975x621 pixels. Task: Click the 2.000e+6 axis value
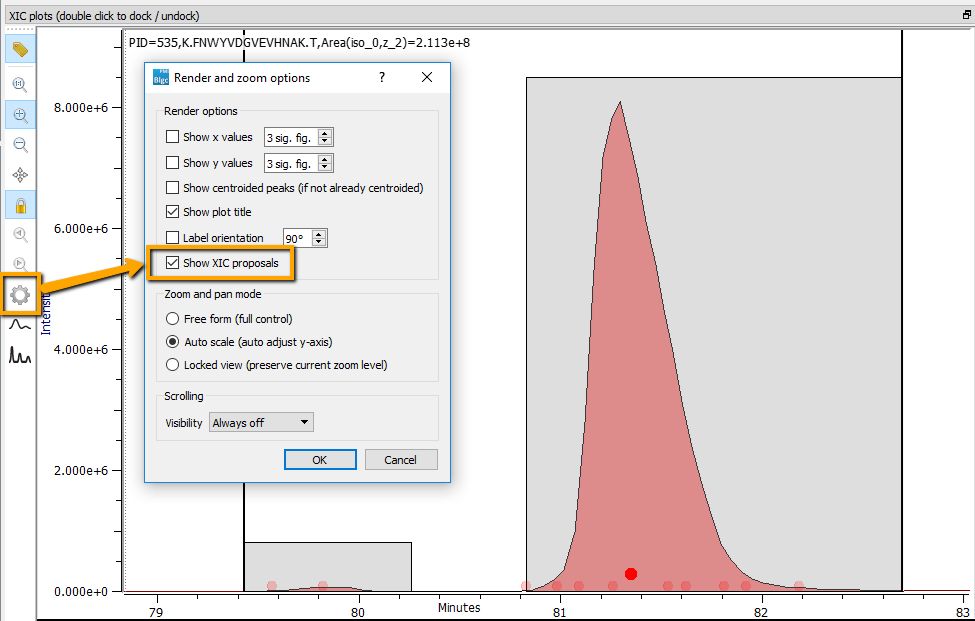pyautogui.click(x=81, y=471)
